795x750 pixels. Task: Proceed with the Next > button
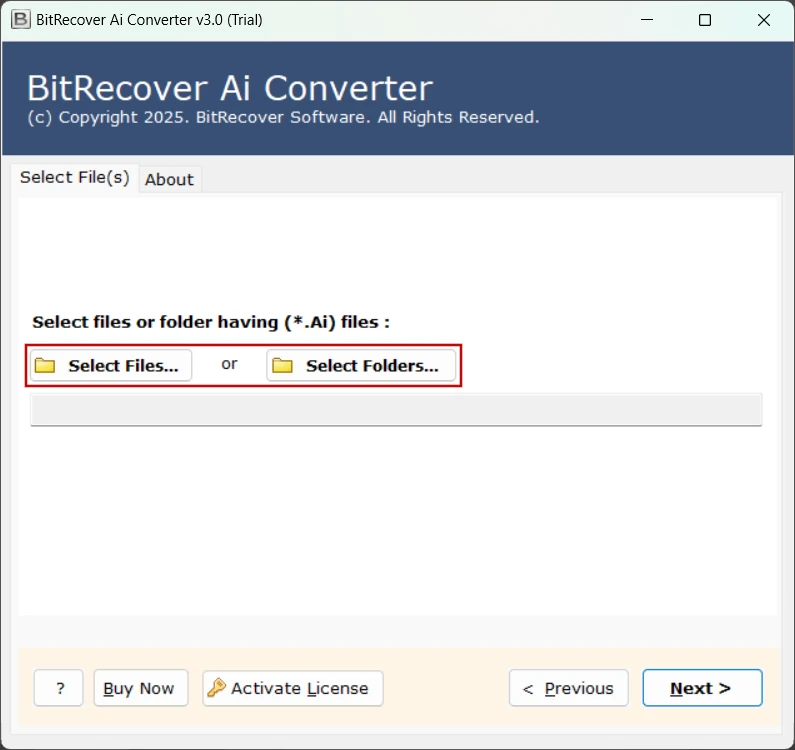pyautogui.click(x=701, y=688)
